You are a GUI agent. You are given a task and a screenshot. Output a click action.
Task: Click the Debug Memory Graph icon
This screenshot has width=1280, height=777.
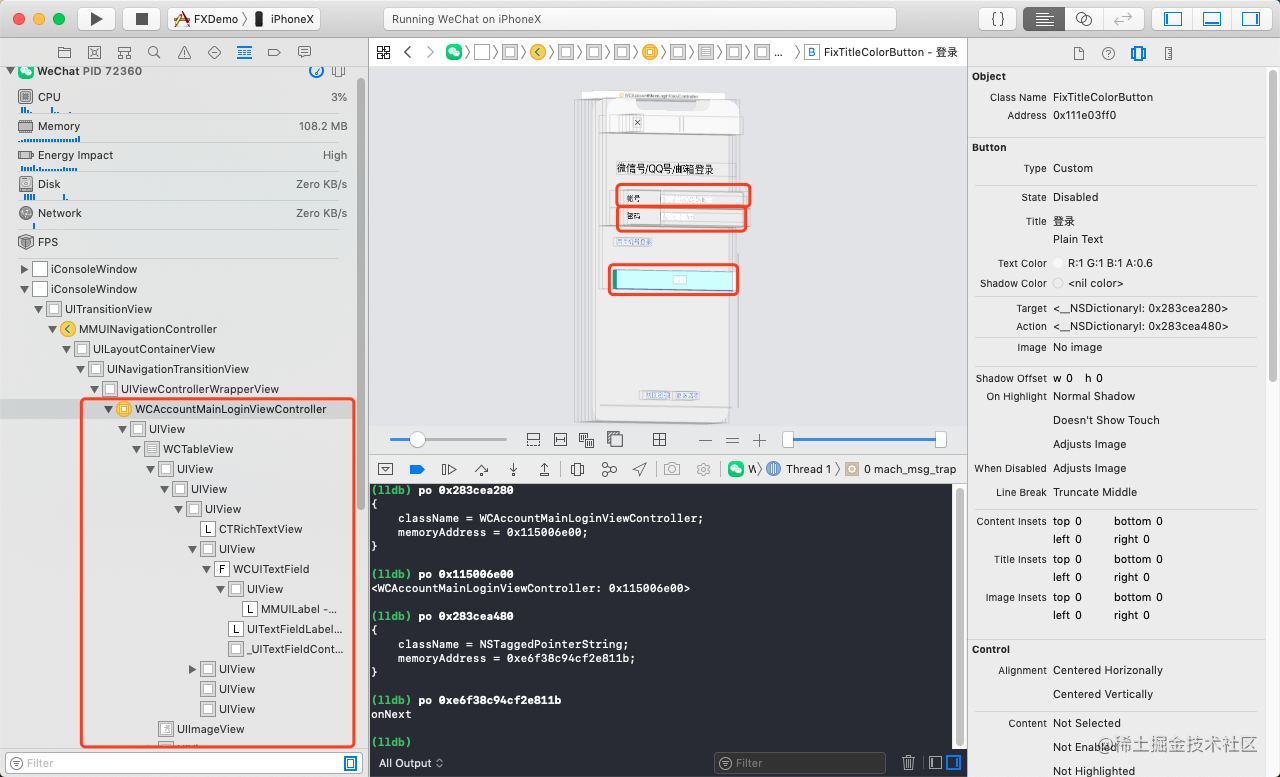pos(609,469)
